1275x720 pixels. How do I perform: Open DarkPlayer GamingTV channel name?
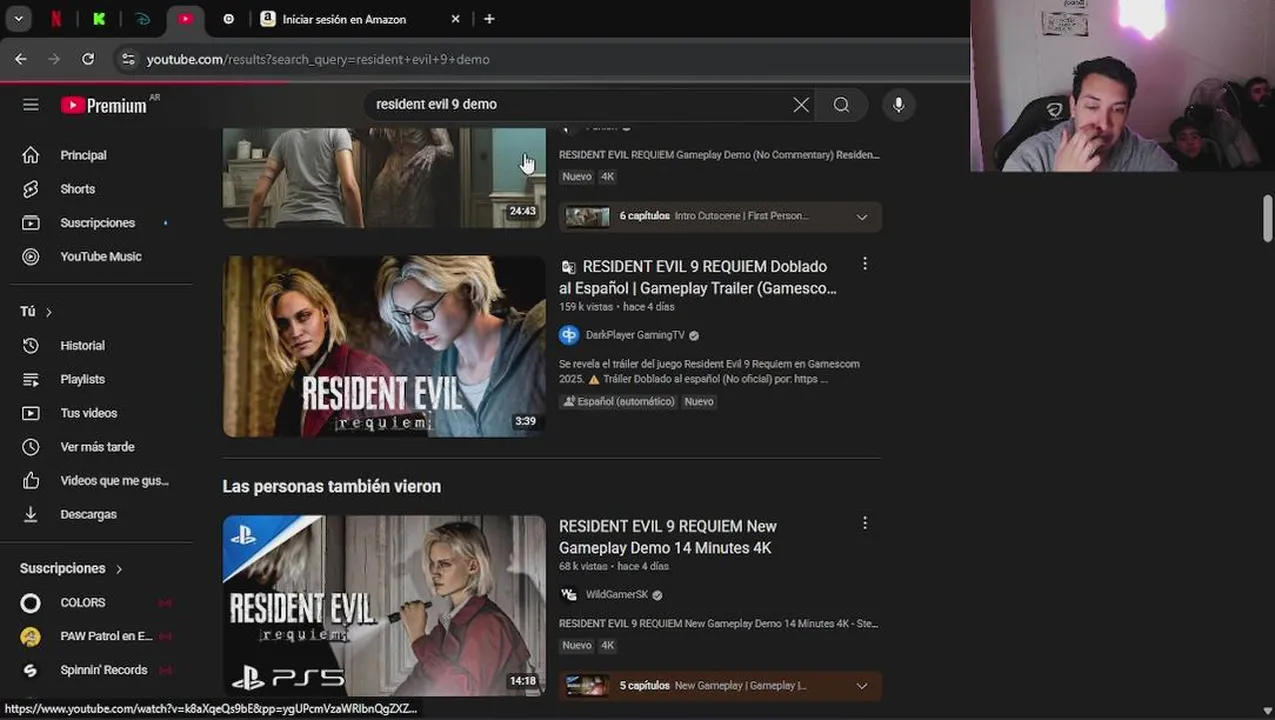coord(635,335)
